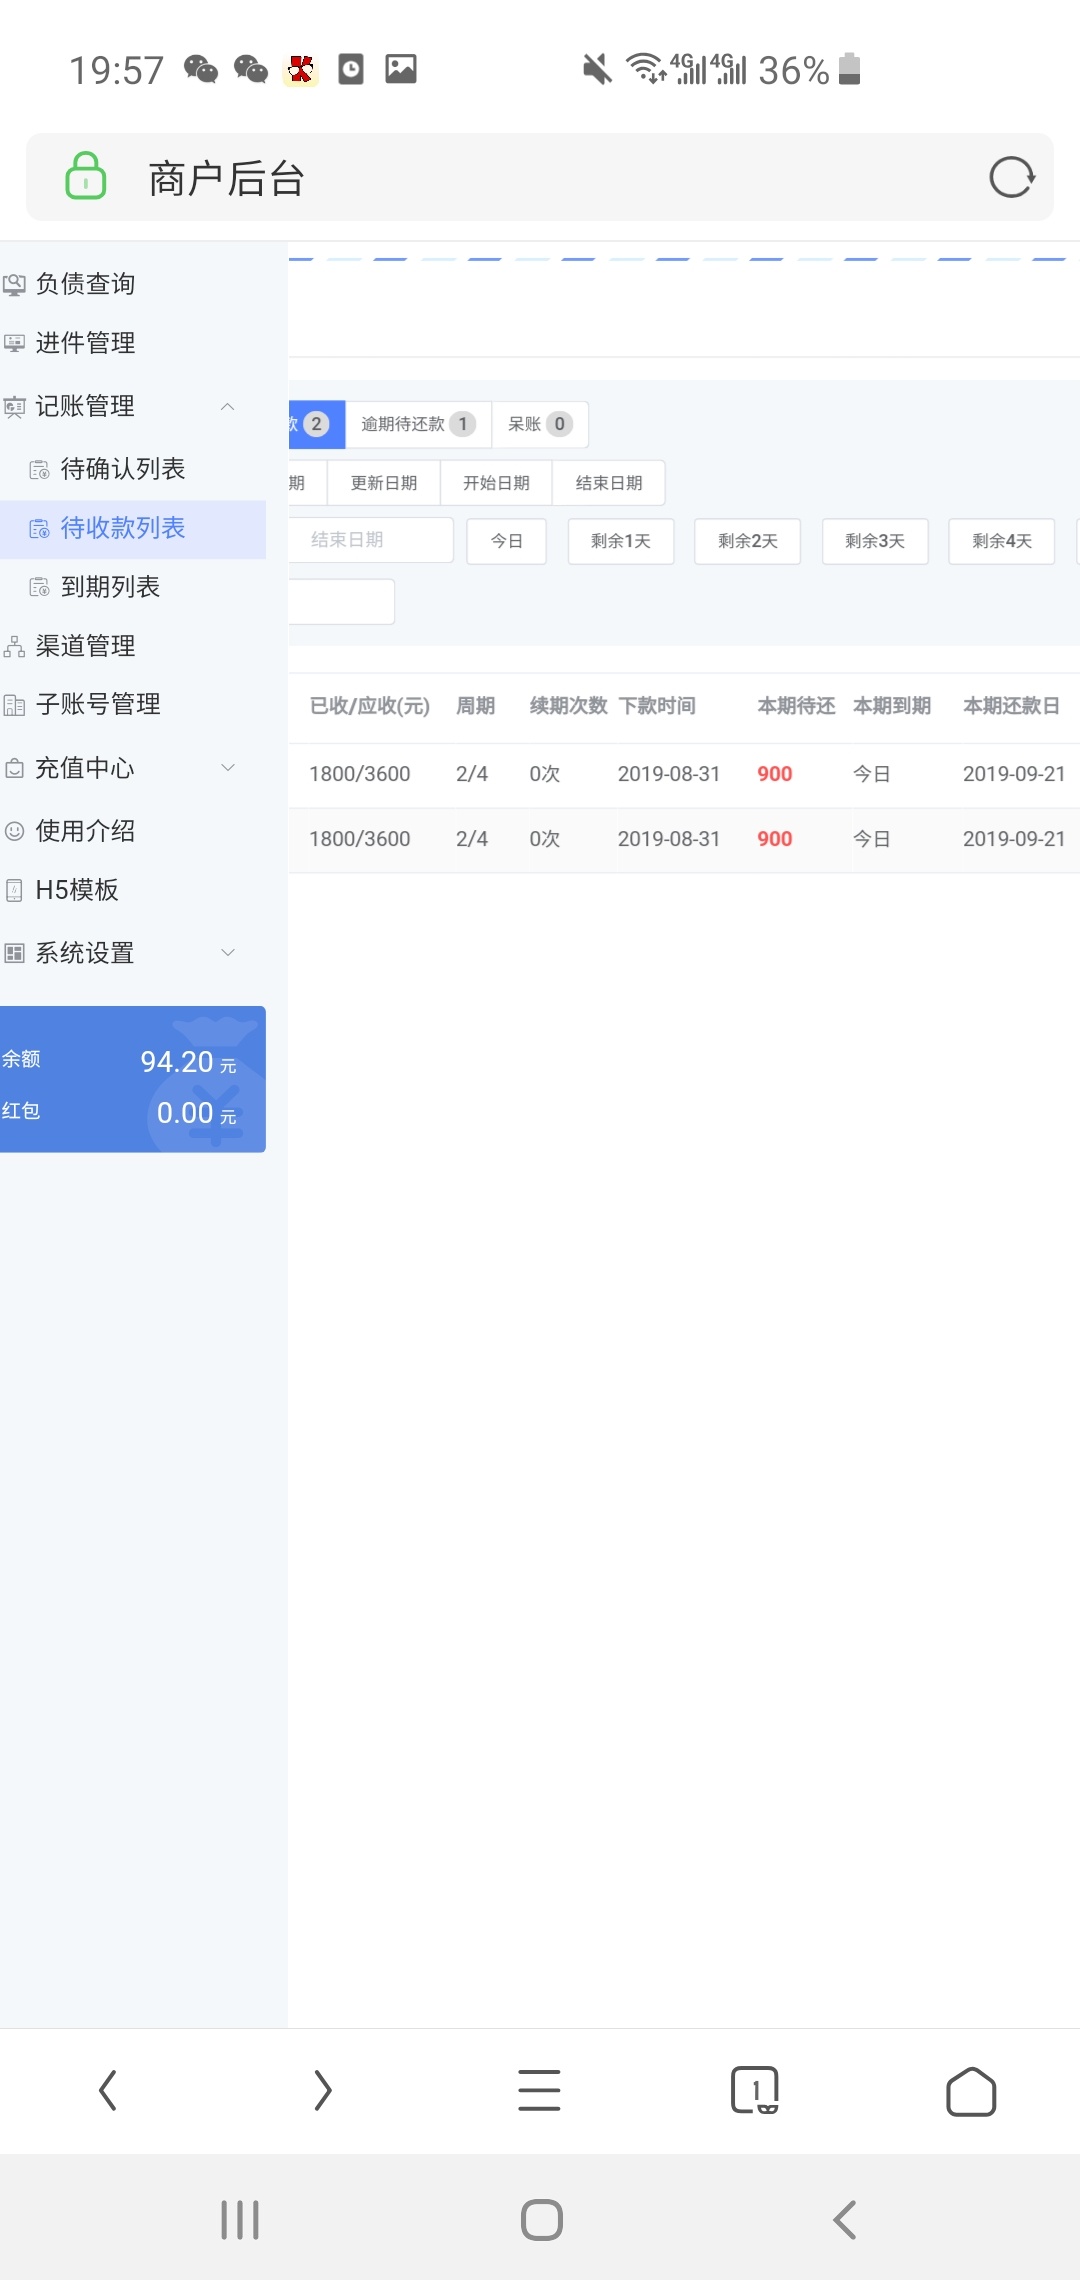Click the 结束日期 date input field

tap(371, 540)
